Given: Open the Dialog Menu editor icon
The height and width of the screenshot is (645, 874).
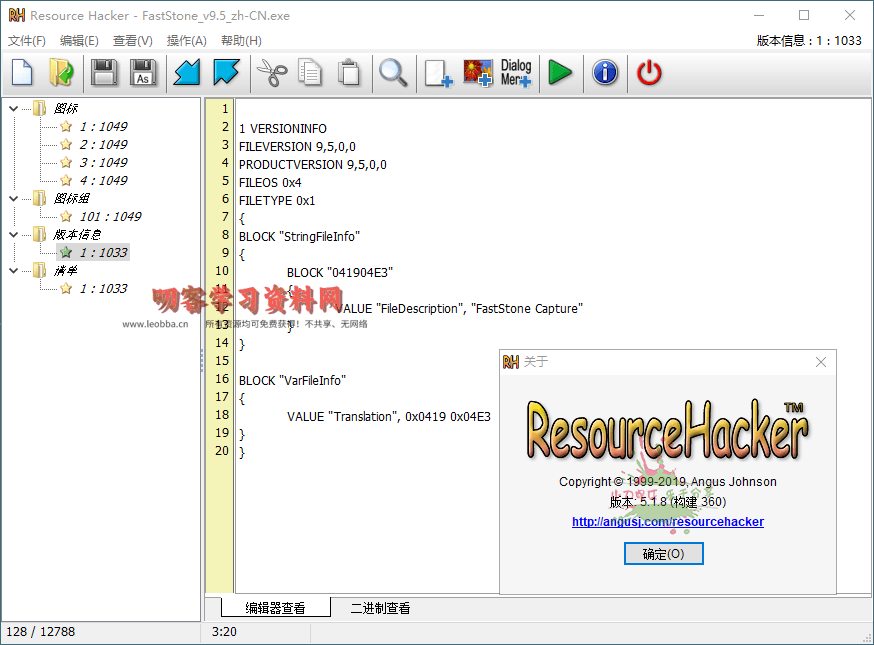Looking at the screenshot, I should pyautogui.click(x=516, y=73).
